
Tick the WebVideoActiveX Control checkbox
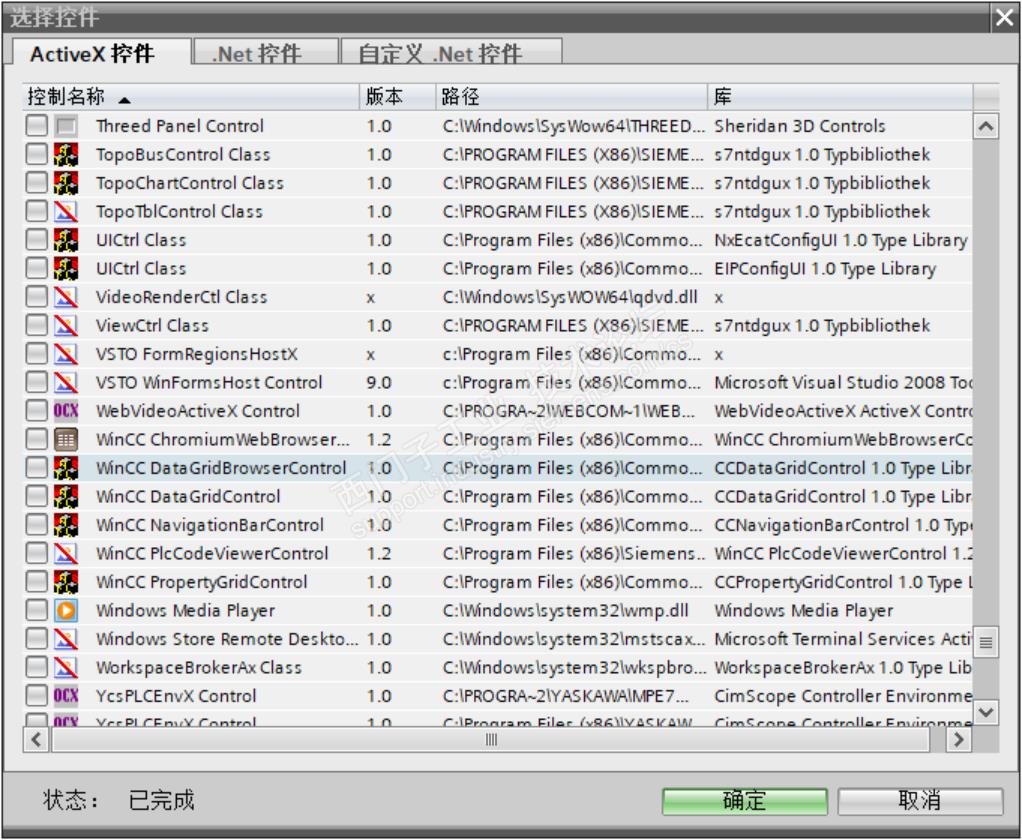[36, 411]
